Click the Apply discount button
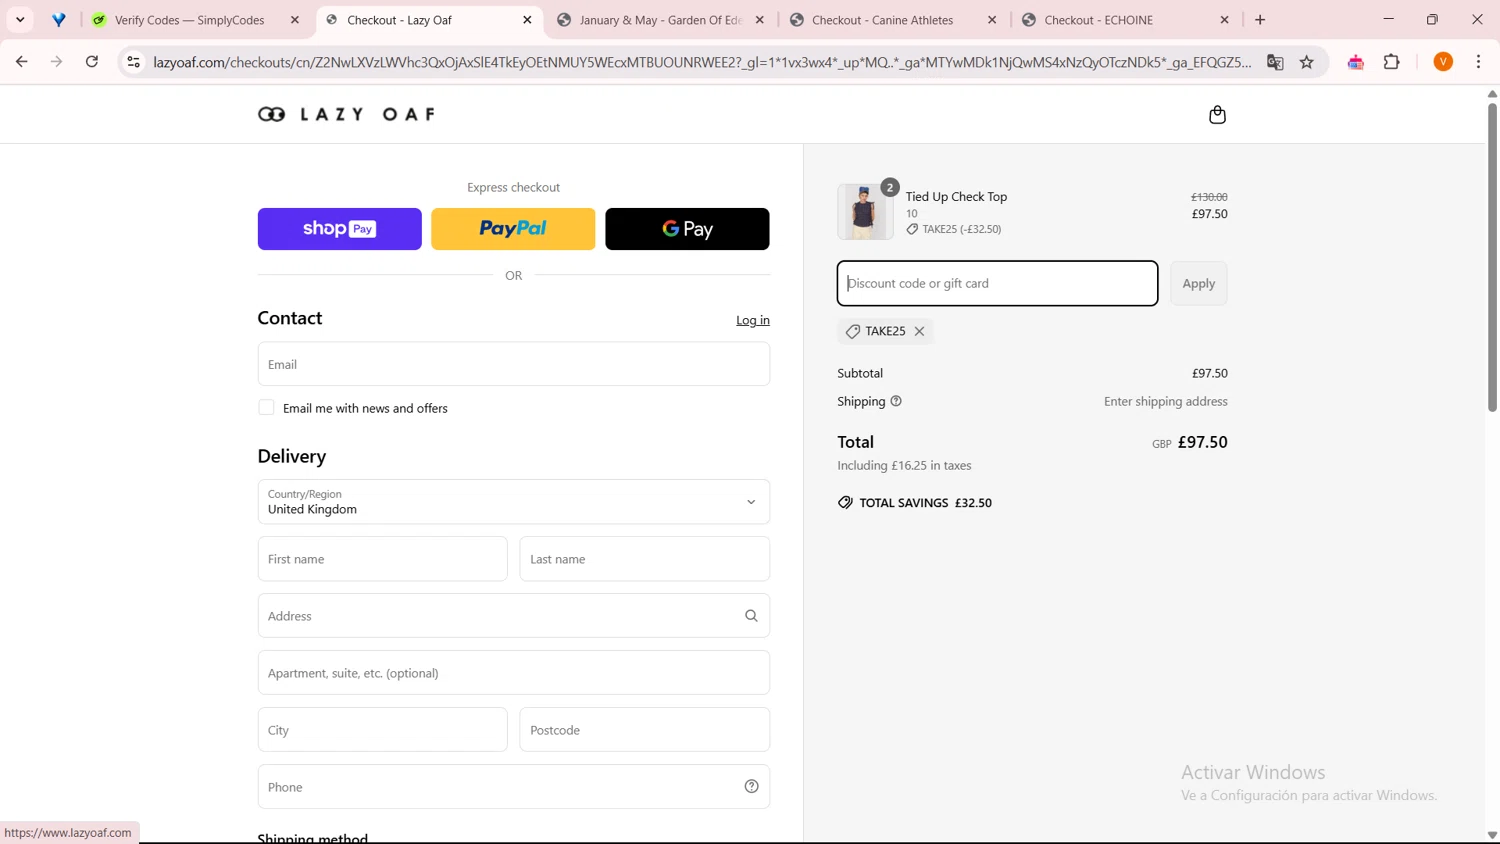 click(1198, 283)
